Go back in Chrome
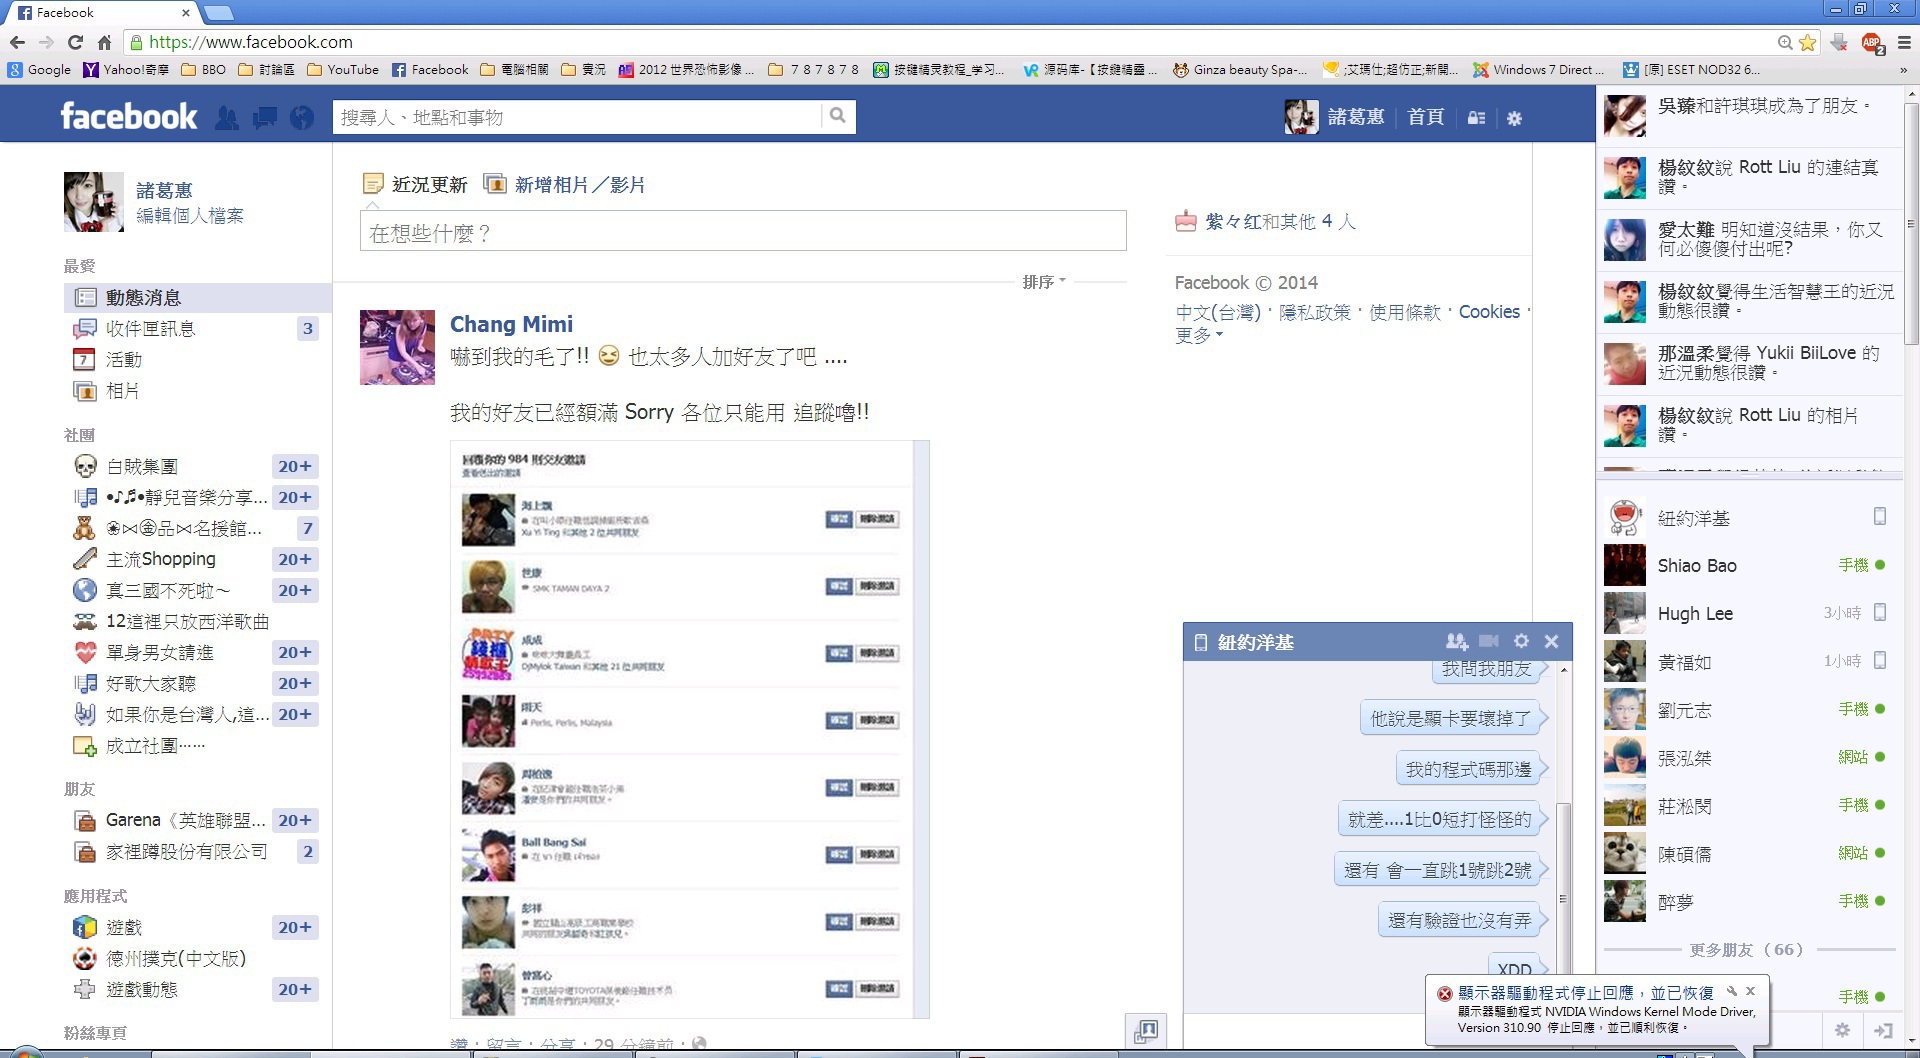 [17, 42]
